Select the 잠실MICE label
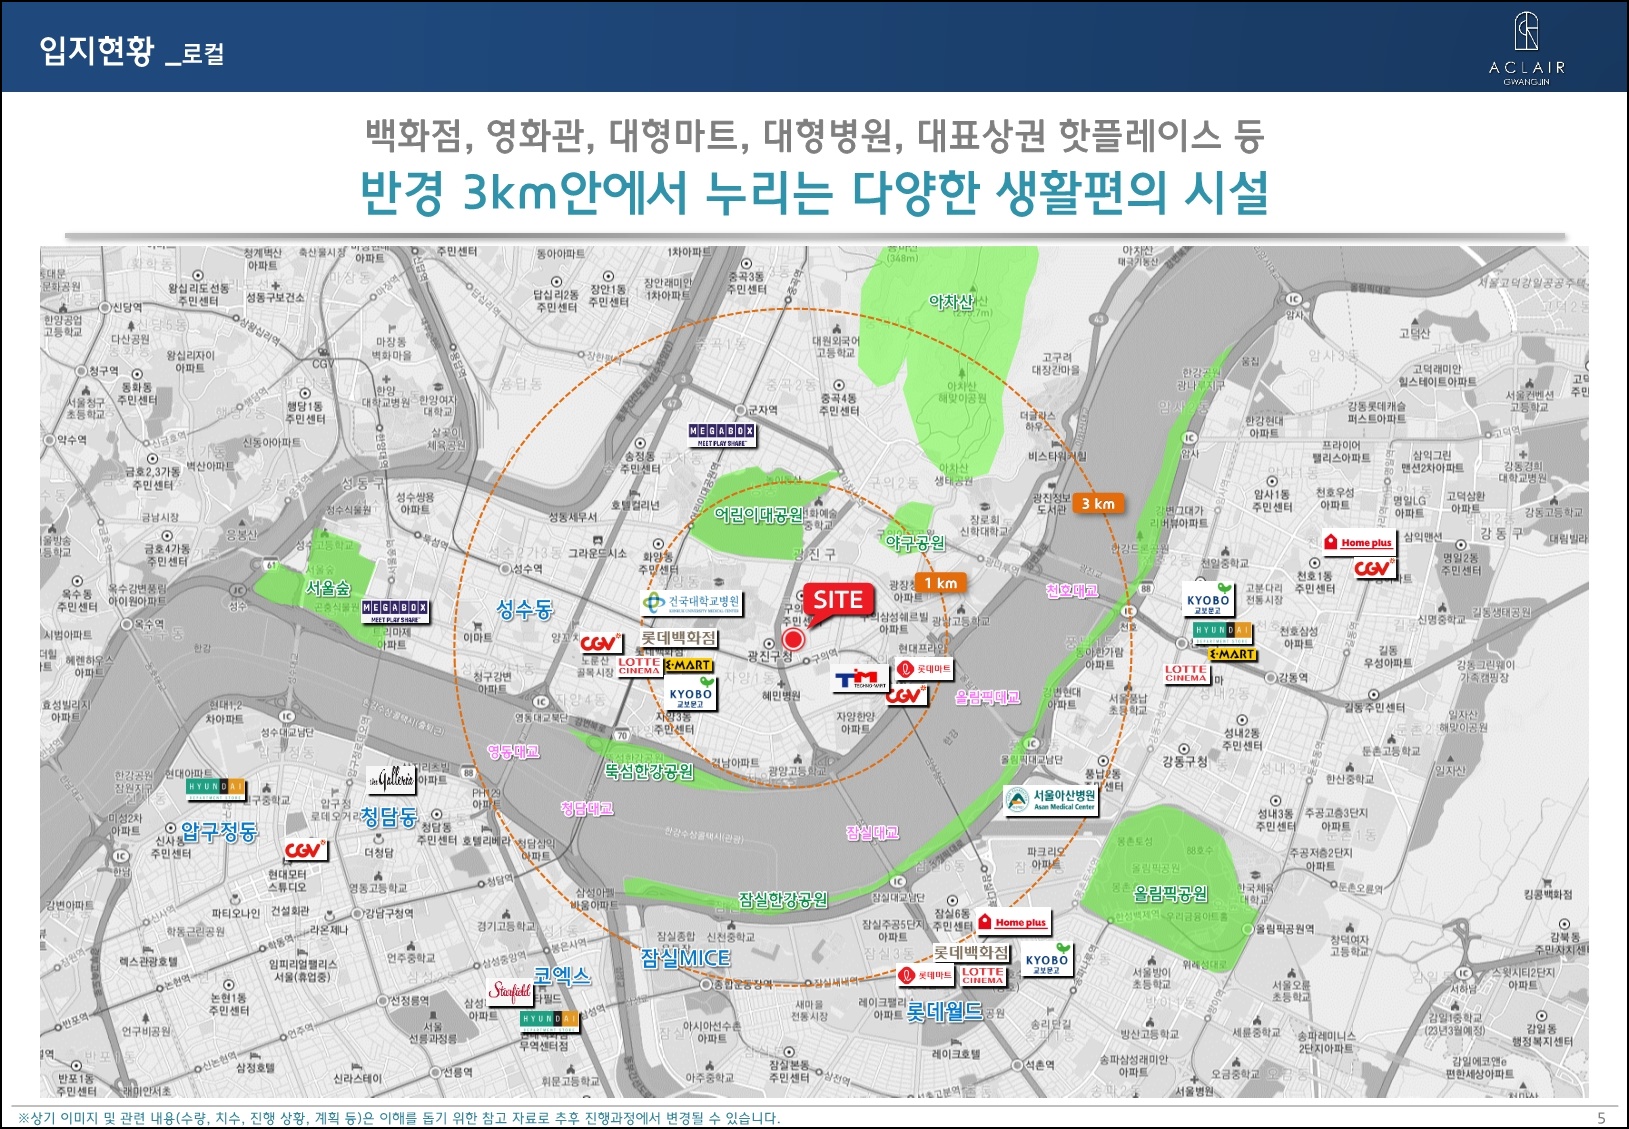1629x1129 pixels. (x=686, y=958)
